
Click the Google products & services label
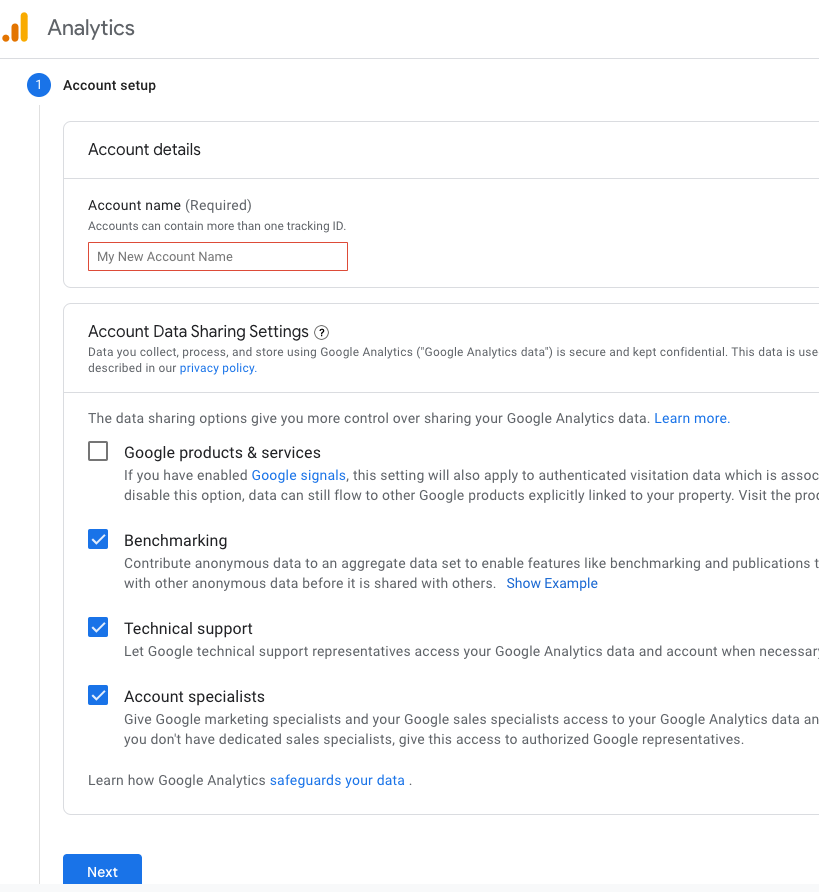[222, 452]
